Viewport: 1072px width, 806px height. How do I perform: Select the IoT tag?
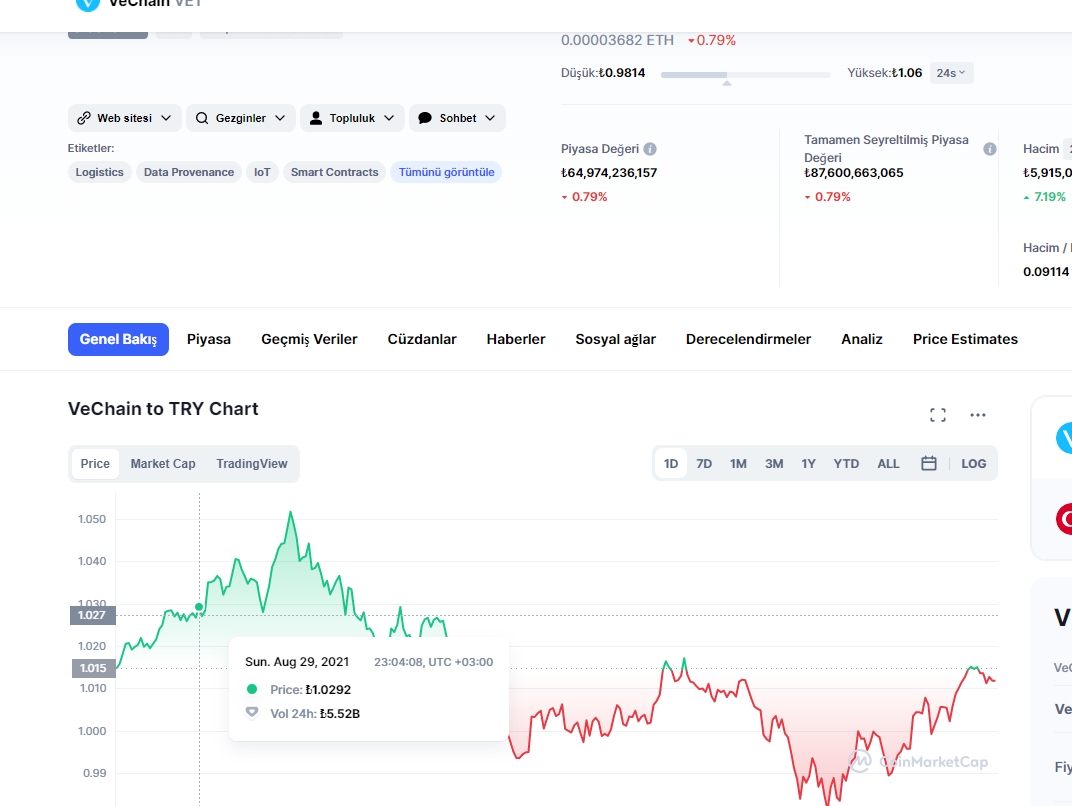(x=263, y=172)
